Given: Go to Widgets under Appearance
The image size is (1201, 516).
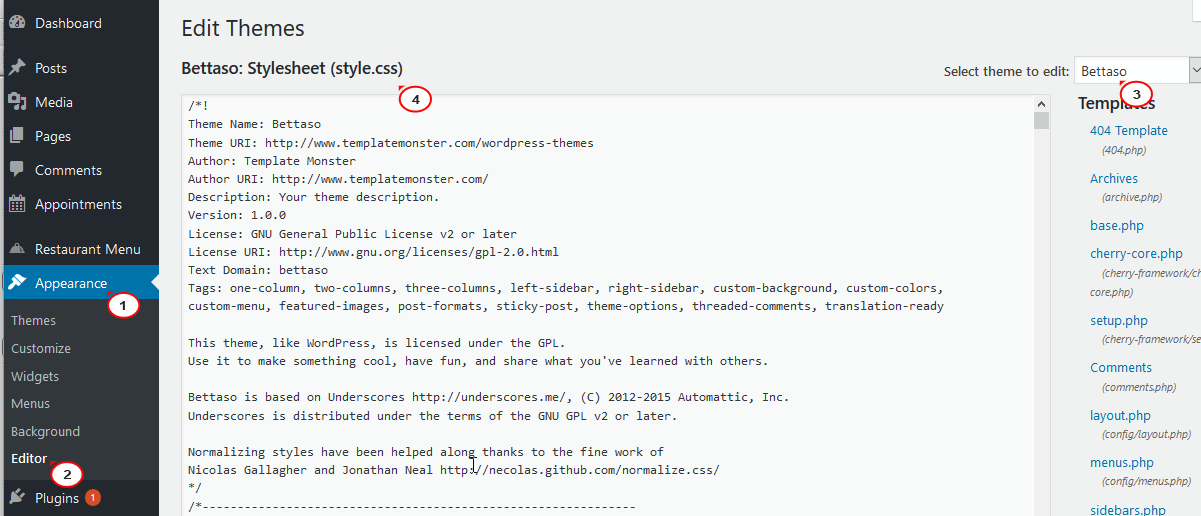Looking at the screenshot, I should tap(35, 377).
